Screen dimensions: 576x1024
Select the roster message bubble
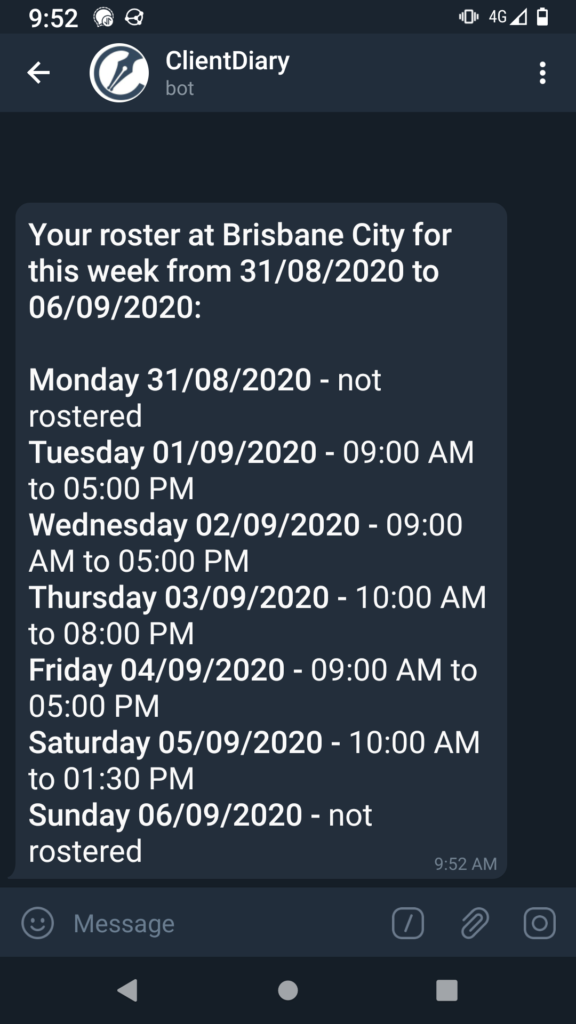click(261, 541)
